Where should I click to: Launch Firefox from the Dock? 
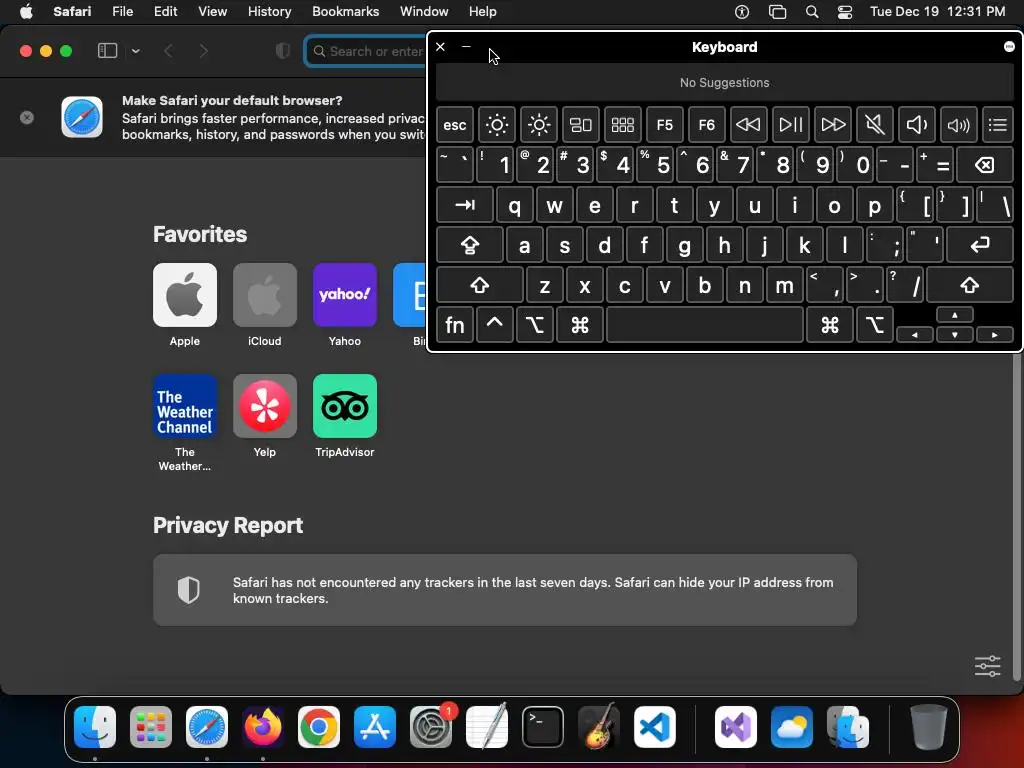click(x=263, y=727)
